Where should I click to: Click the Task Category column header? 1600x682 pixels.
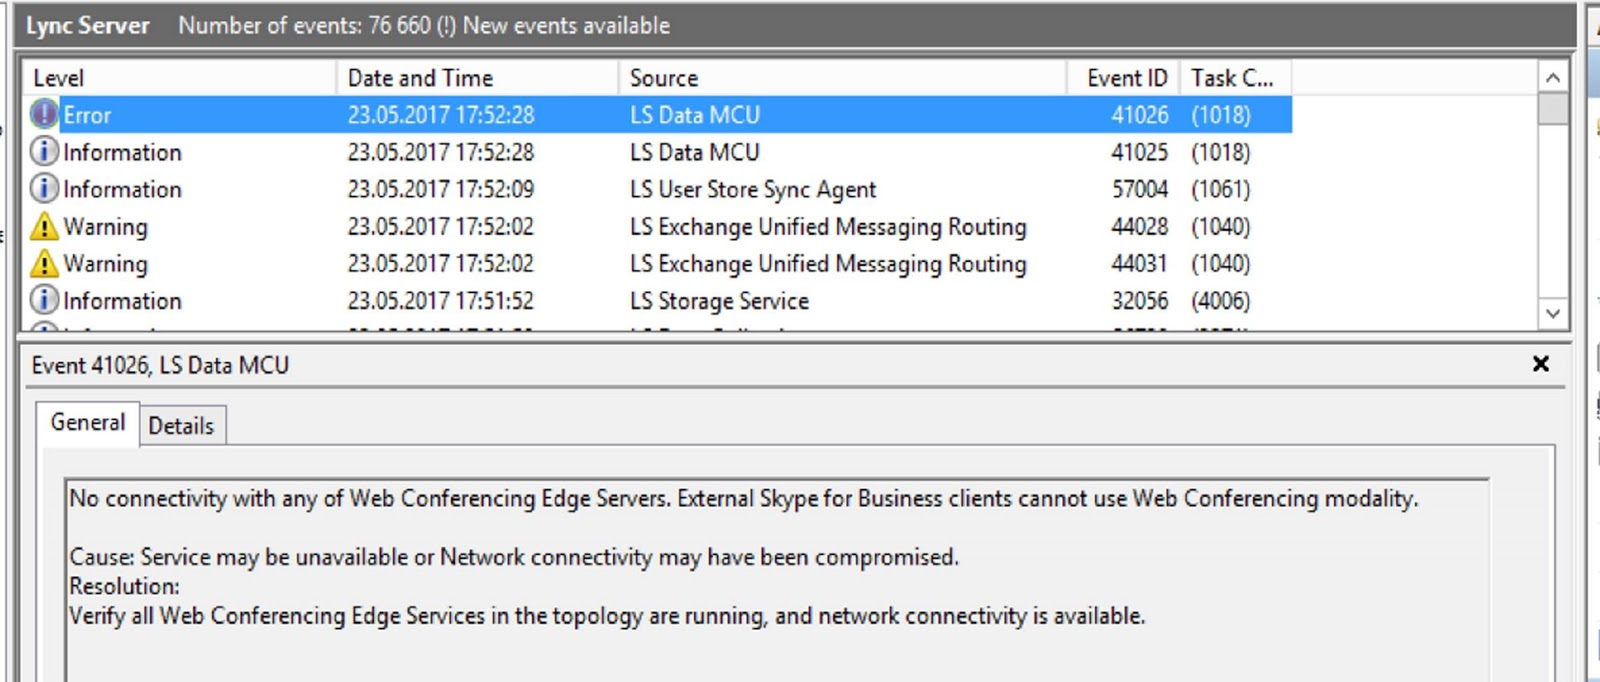tap(1233, 78)
